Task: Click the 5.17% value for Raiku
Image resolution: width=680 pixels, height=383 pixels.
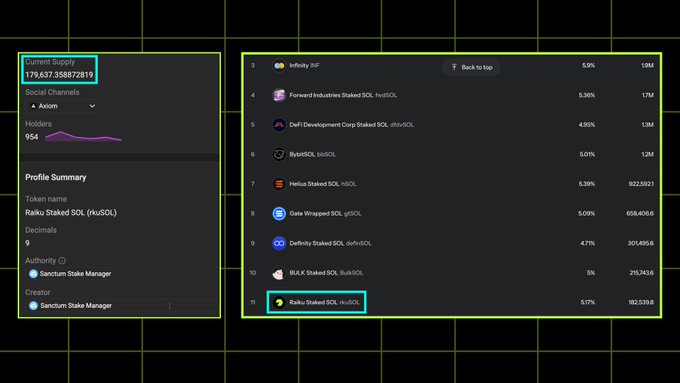Action: point(588,302)
